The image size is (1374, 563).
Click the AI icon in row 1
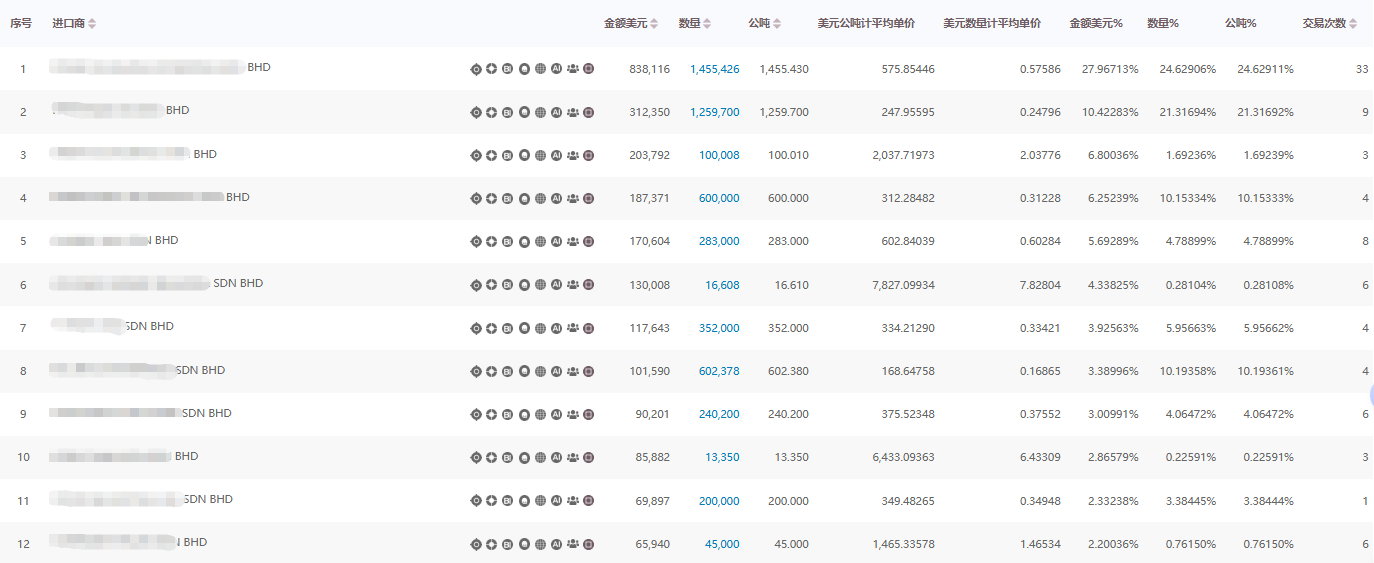(x=556, y=69)
